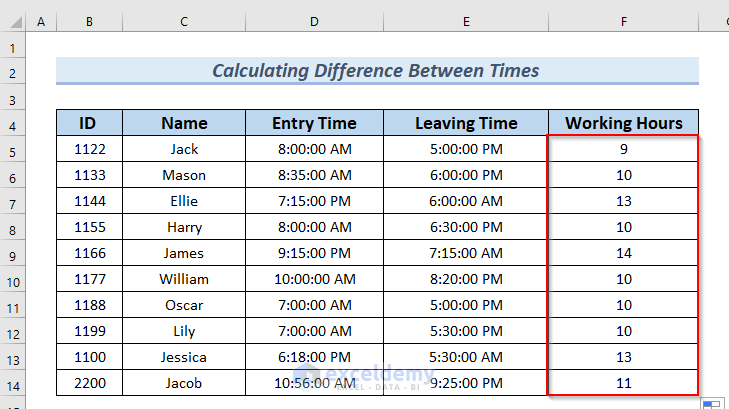The width and height of the screenshot is (729, 409).
Task: Click Mason's entry time 8:35:00 AM
Action: click(314, 176)
